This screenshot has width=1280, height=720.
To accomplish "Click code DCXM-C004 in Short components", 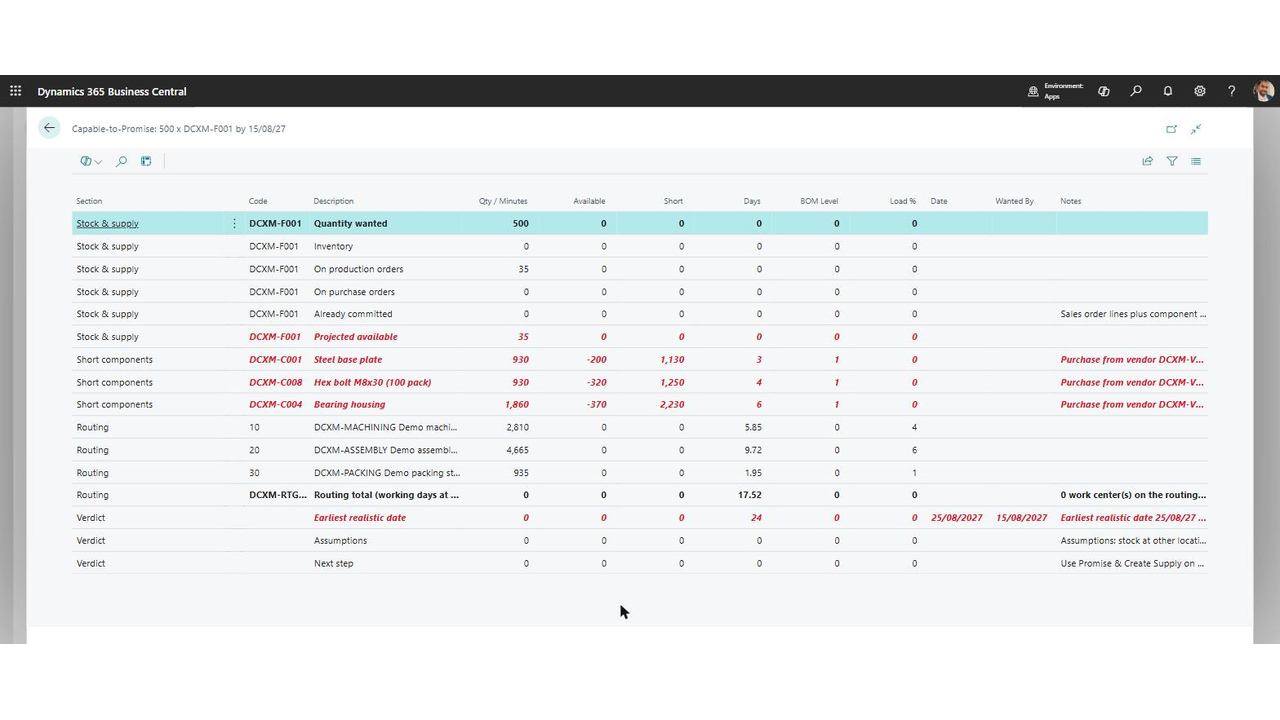I will [x=275, y=405].
